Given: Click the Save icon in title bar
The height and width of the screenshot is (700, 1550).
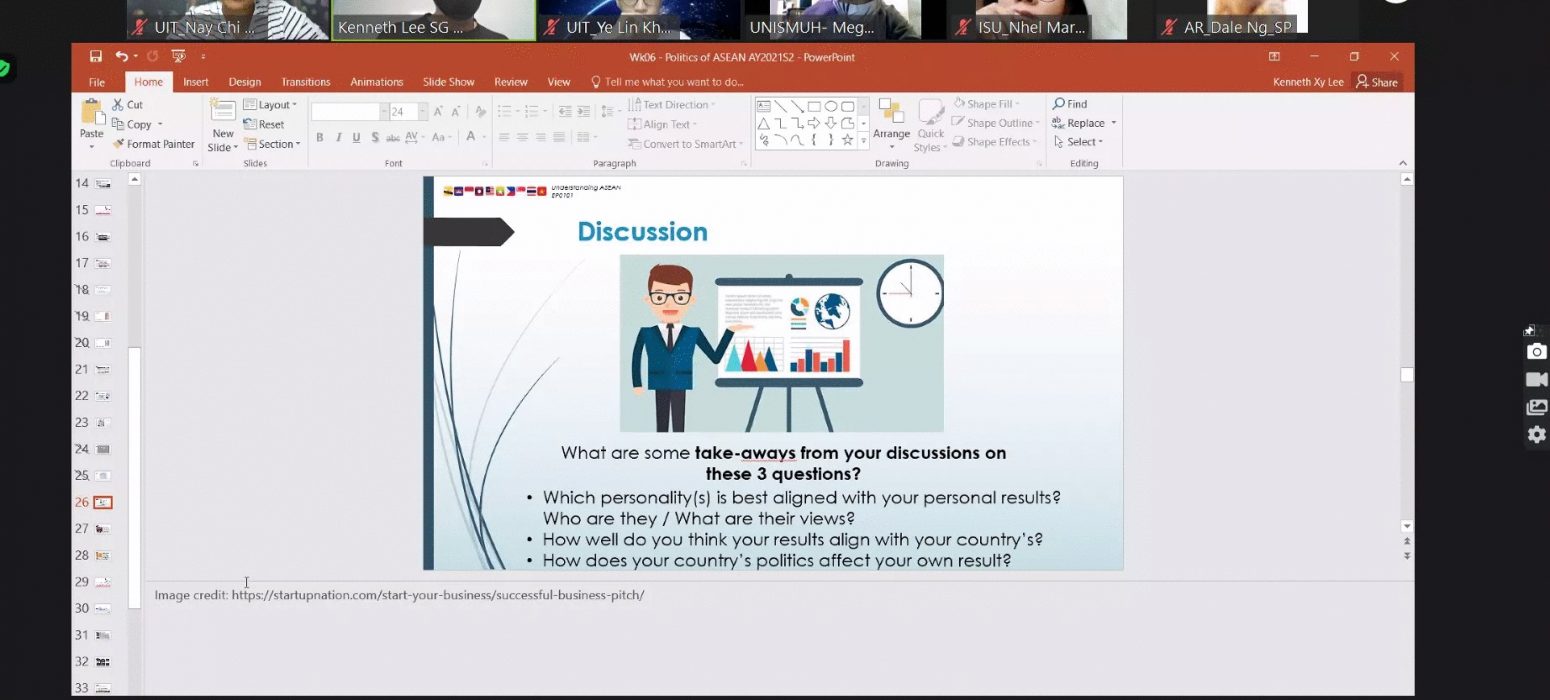Looking at the screenshot, I should 96,57.
